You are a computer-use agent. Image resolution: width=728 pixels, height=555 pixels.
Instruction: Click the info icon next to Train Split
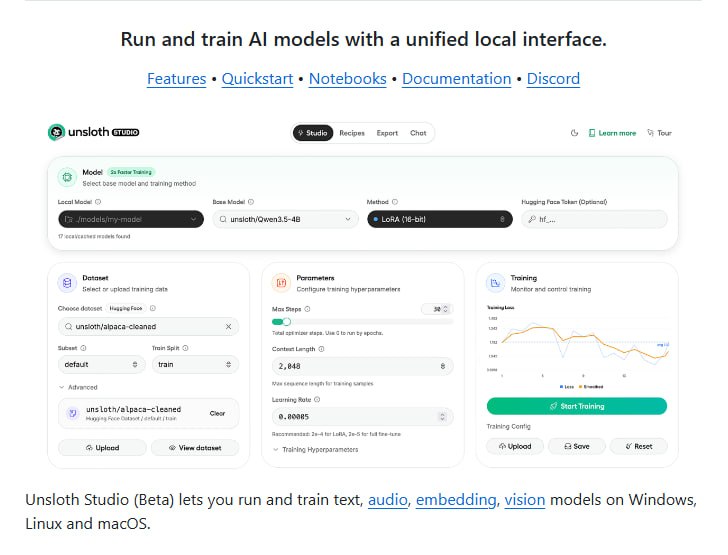tap(186, 348)
